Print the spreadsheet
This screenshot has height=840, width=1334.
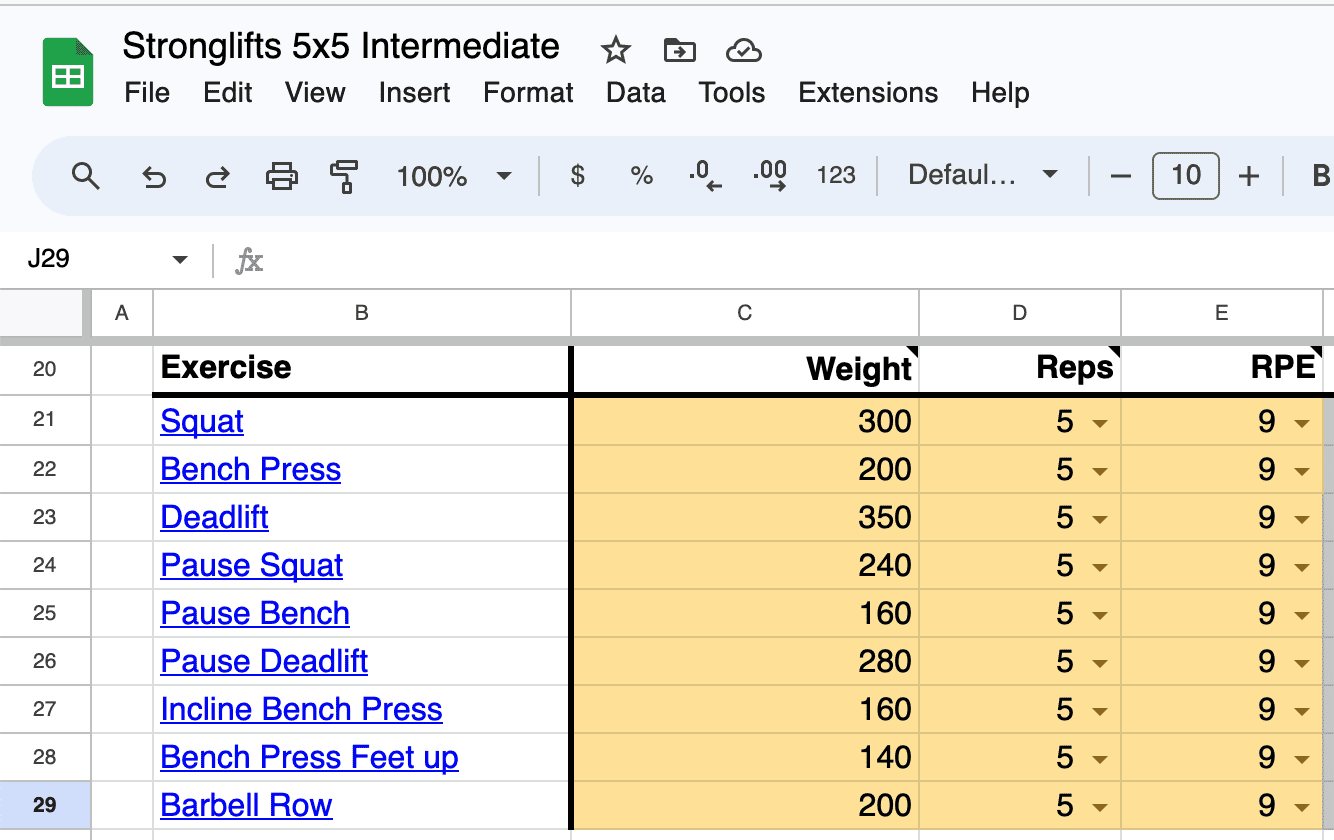(x=282, y=177)
